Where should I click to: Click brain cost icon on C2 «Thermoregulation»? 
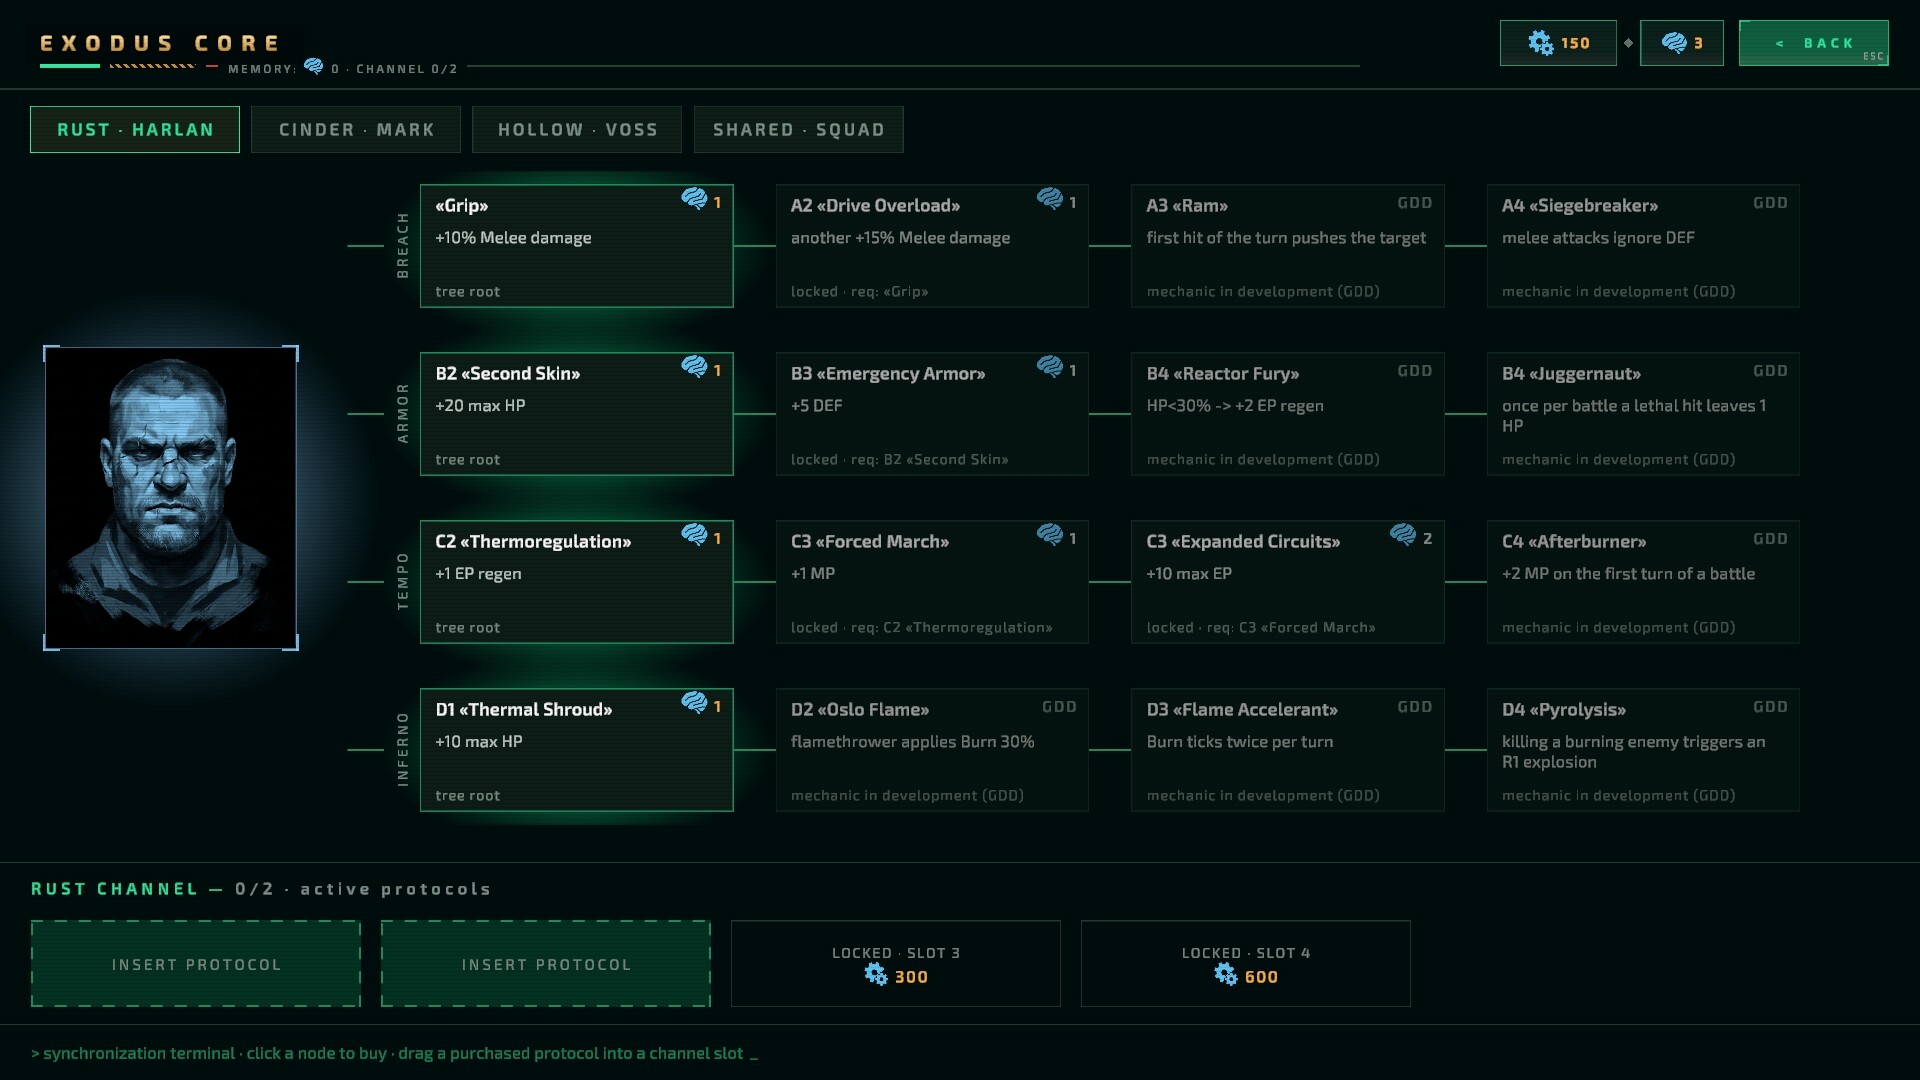pos(694,534)
